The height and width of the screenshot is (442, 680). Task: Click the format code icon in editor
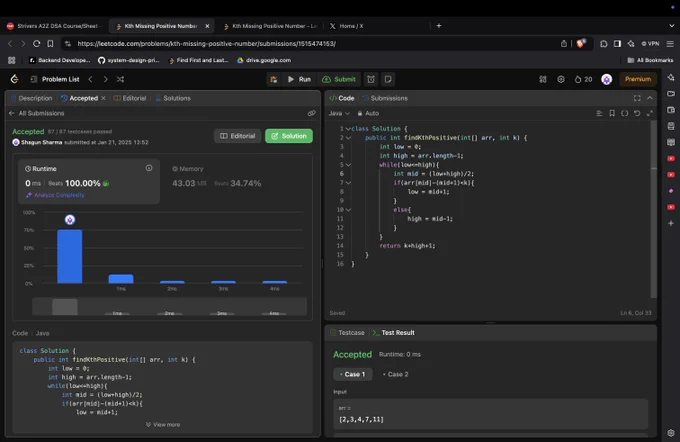click(x=599, y=113)
